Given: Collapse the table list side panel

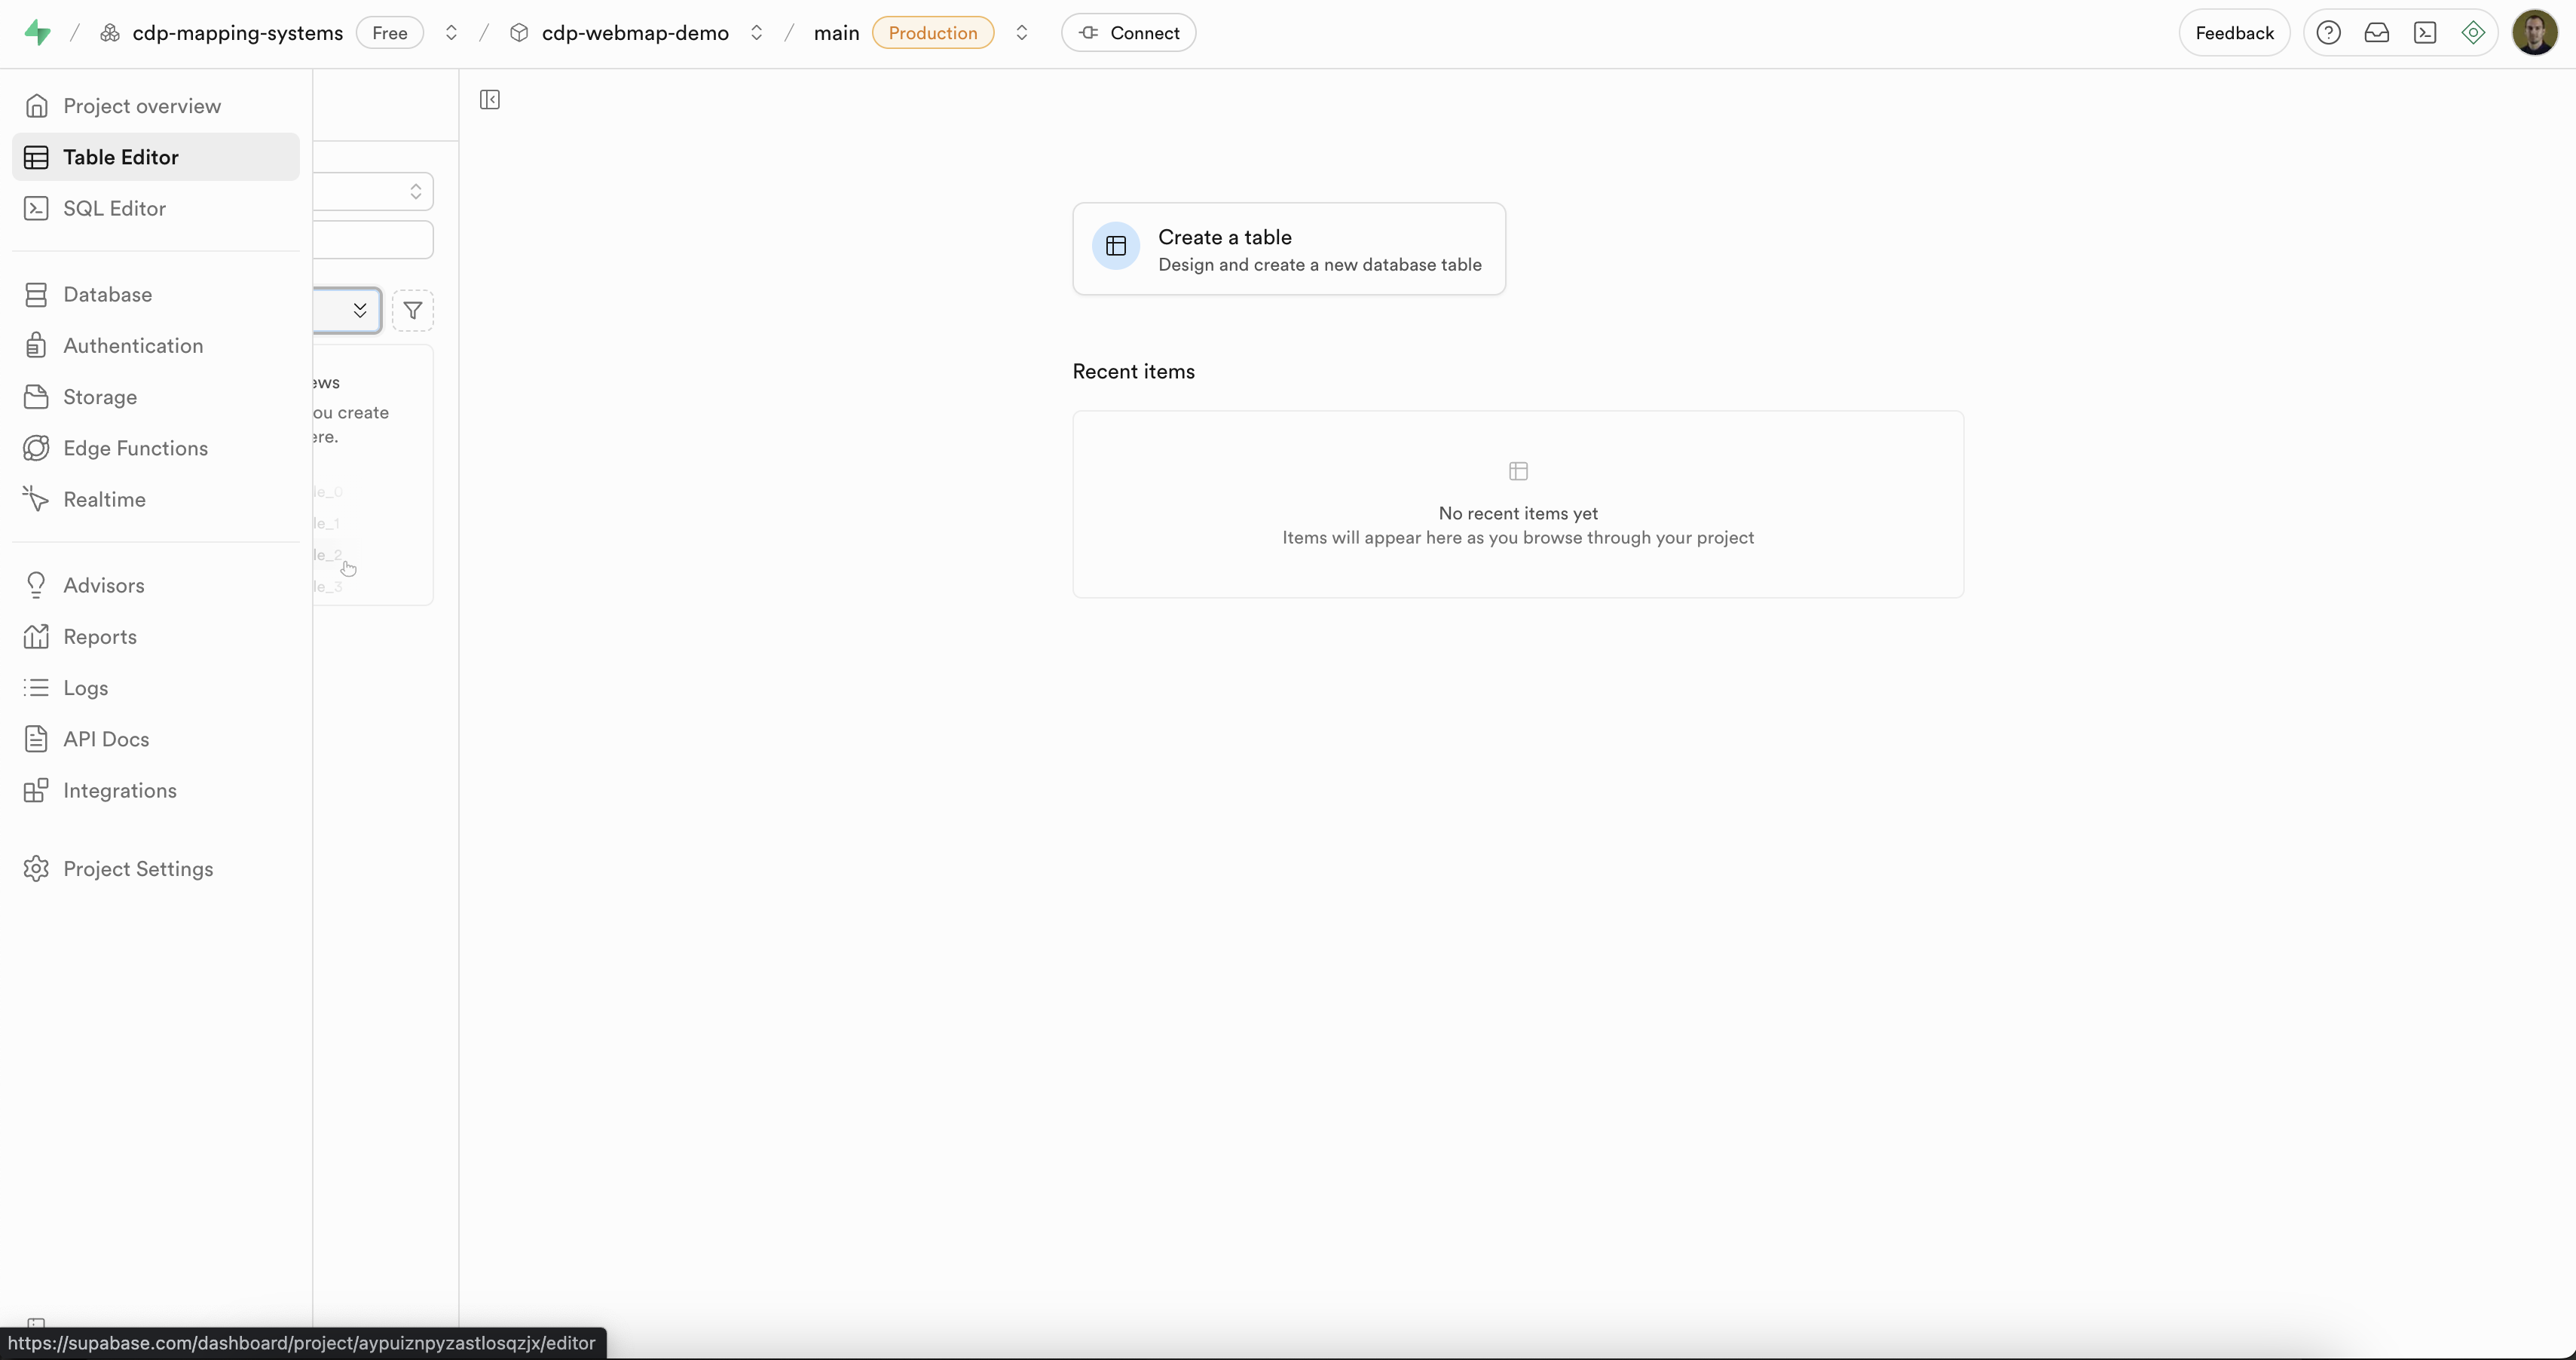Looking at the screenshot, I should coord(490,99).
